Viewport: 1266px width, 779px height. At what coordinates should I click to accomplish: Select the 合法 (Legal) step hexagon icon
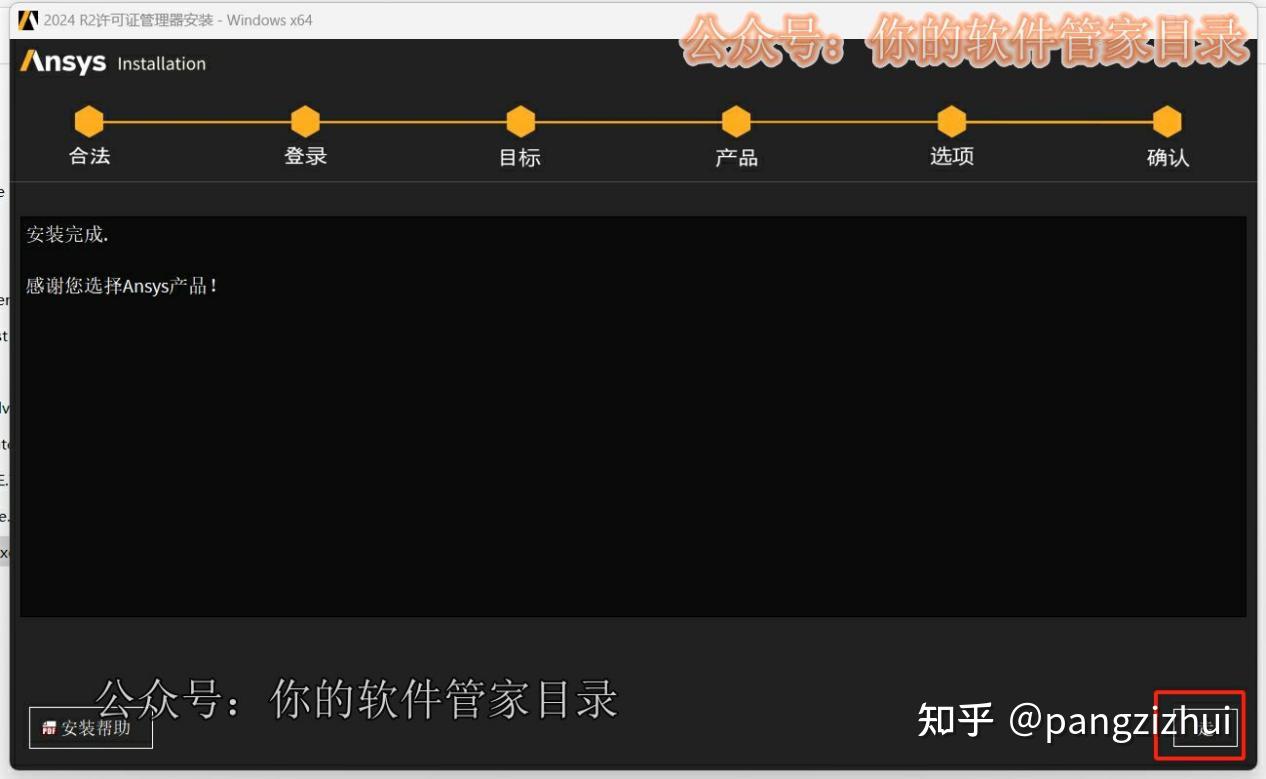click(89, 120)
